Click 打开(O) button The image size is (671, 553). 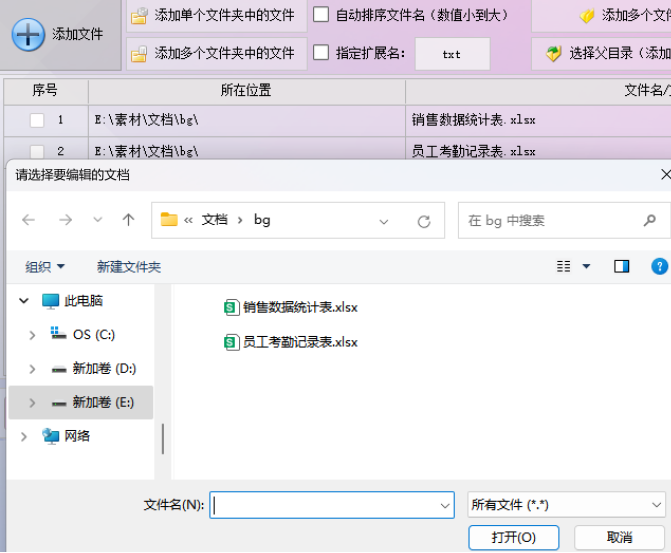(514, 538)
